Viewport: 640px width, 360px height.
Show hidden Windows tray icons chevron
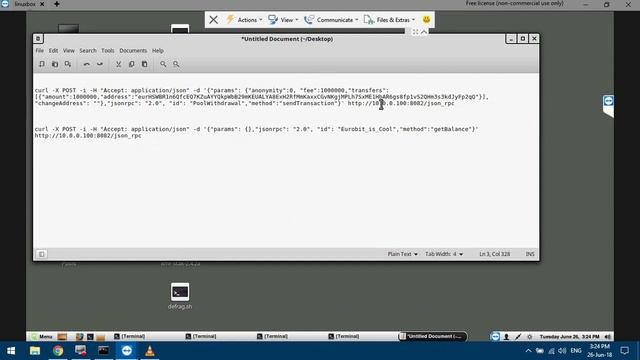[528, 351]
